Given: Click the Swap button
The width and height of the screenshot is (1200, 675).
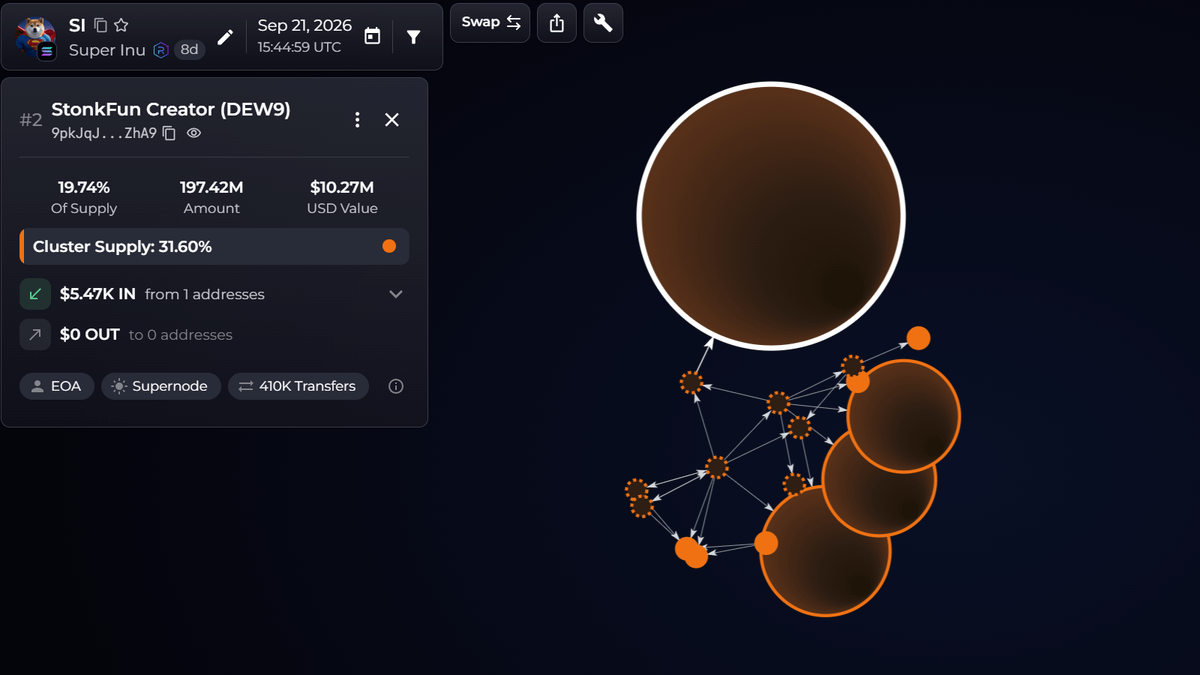Looking at the screenshot, I should [490, 23].
